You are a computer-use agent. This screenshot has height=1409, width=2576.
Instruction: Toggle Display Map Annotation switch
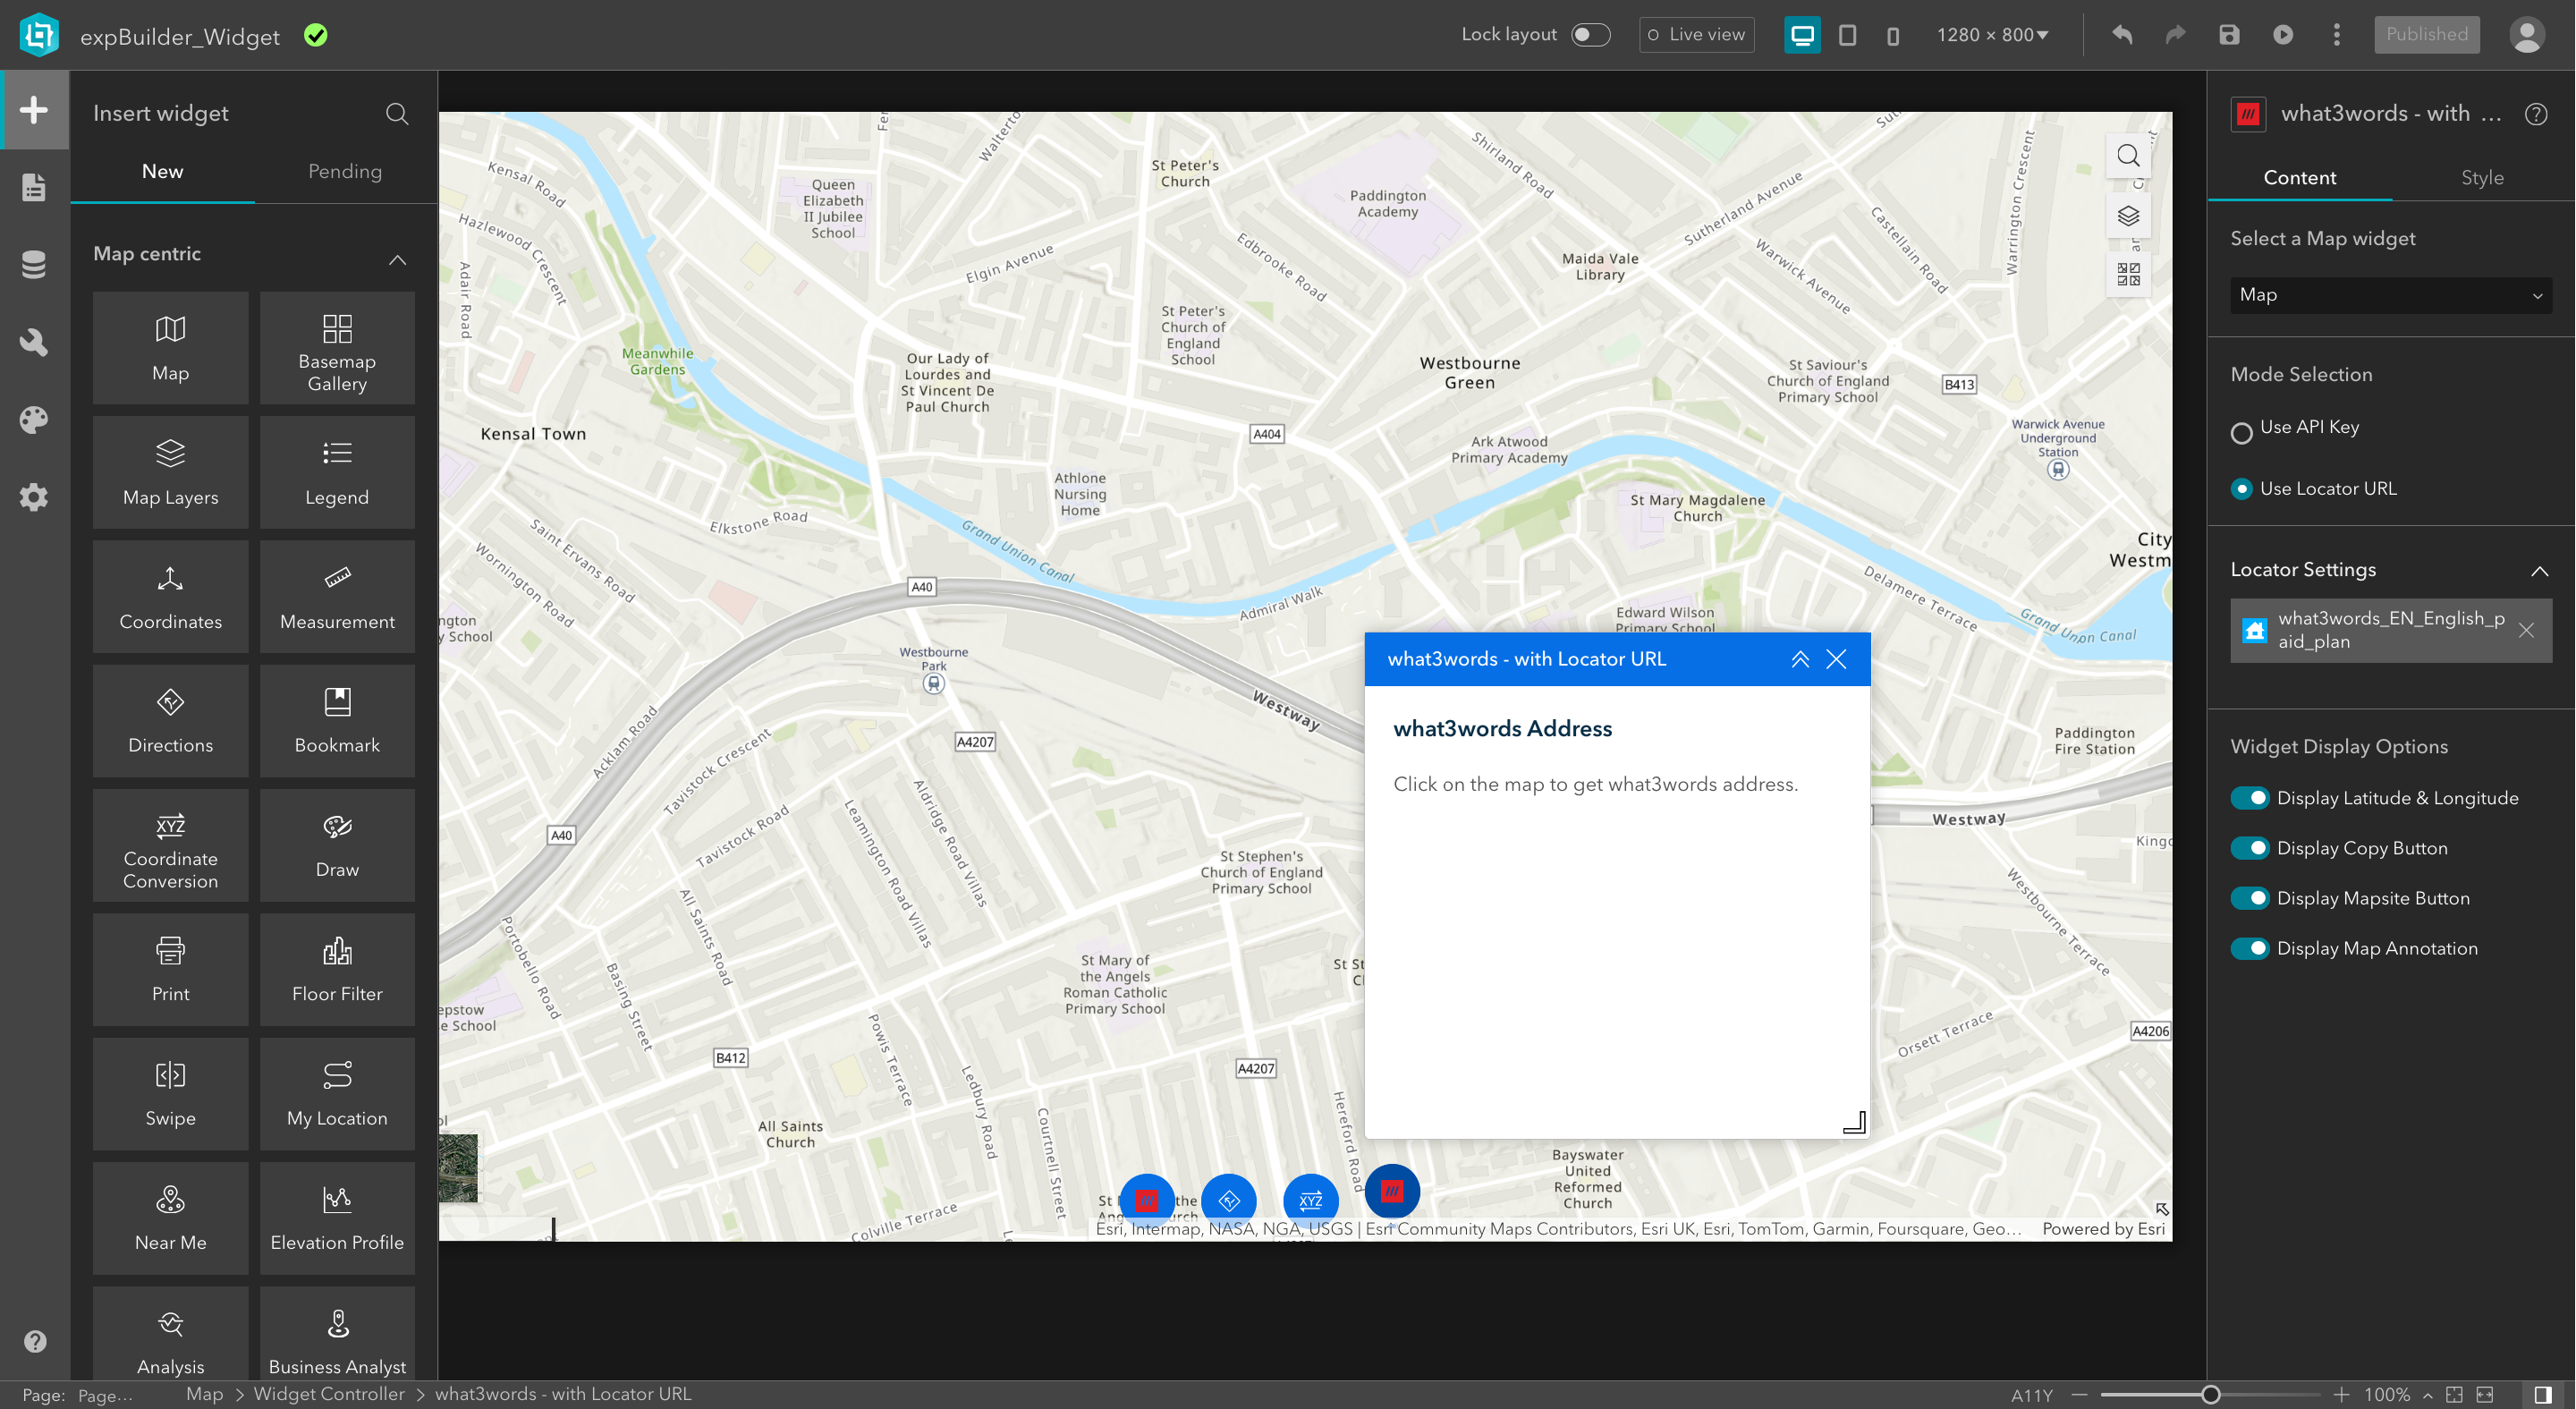(2250, 948)
